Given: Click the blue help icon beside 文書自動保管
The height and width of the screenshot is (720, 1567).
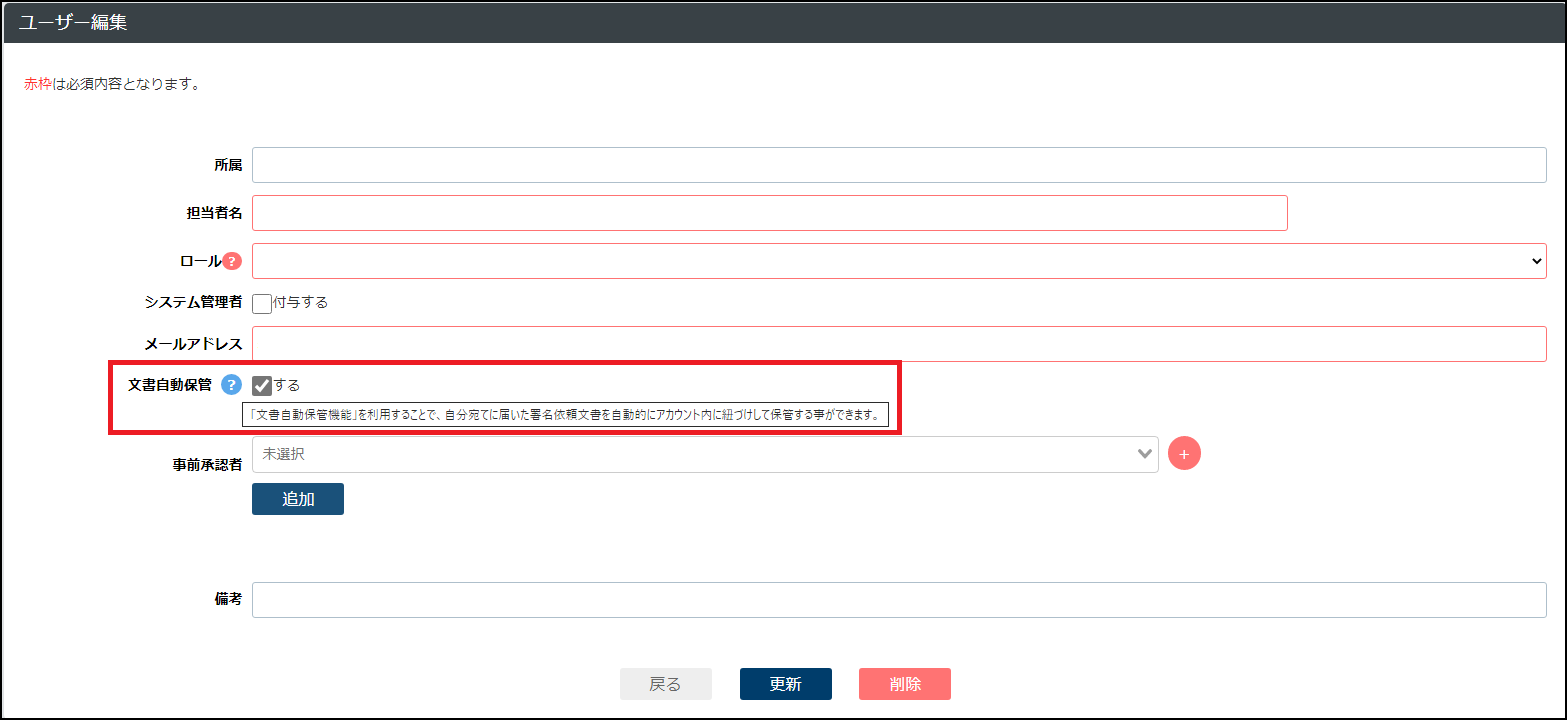Looking at the screenshot, I should [231, 385].
